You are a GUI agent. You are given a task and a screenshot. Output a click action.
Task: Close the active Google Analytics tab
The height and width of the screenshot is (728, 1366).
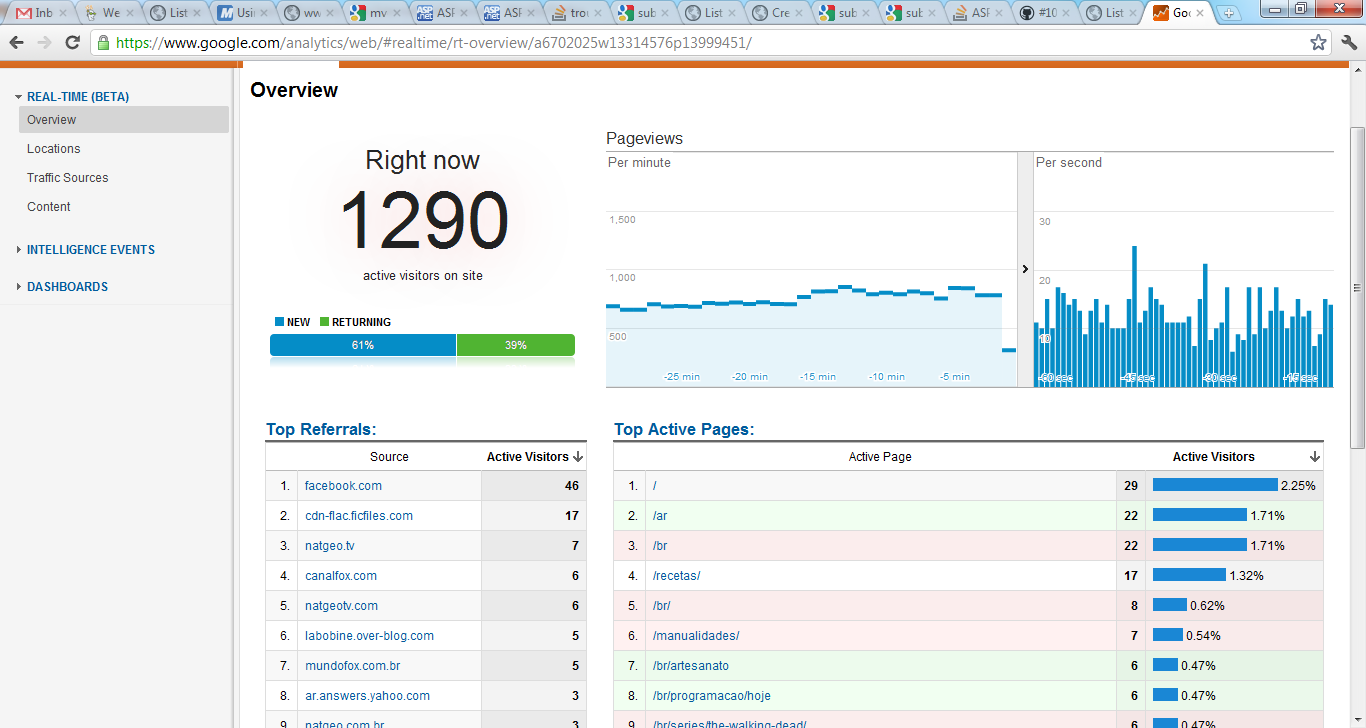[x=1198, y=13]
